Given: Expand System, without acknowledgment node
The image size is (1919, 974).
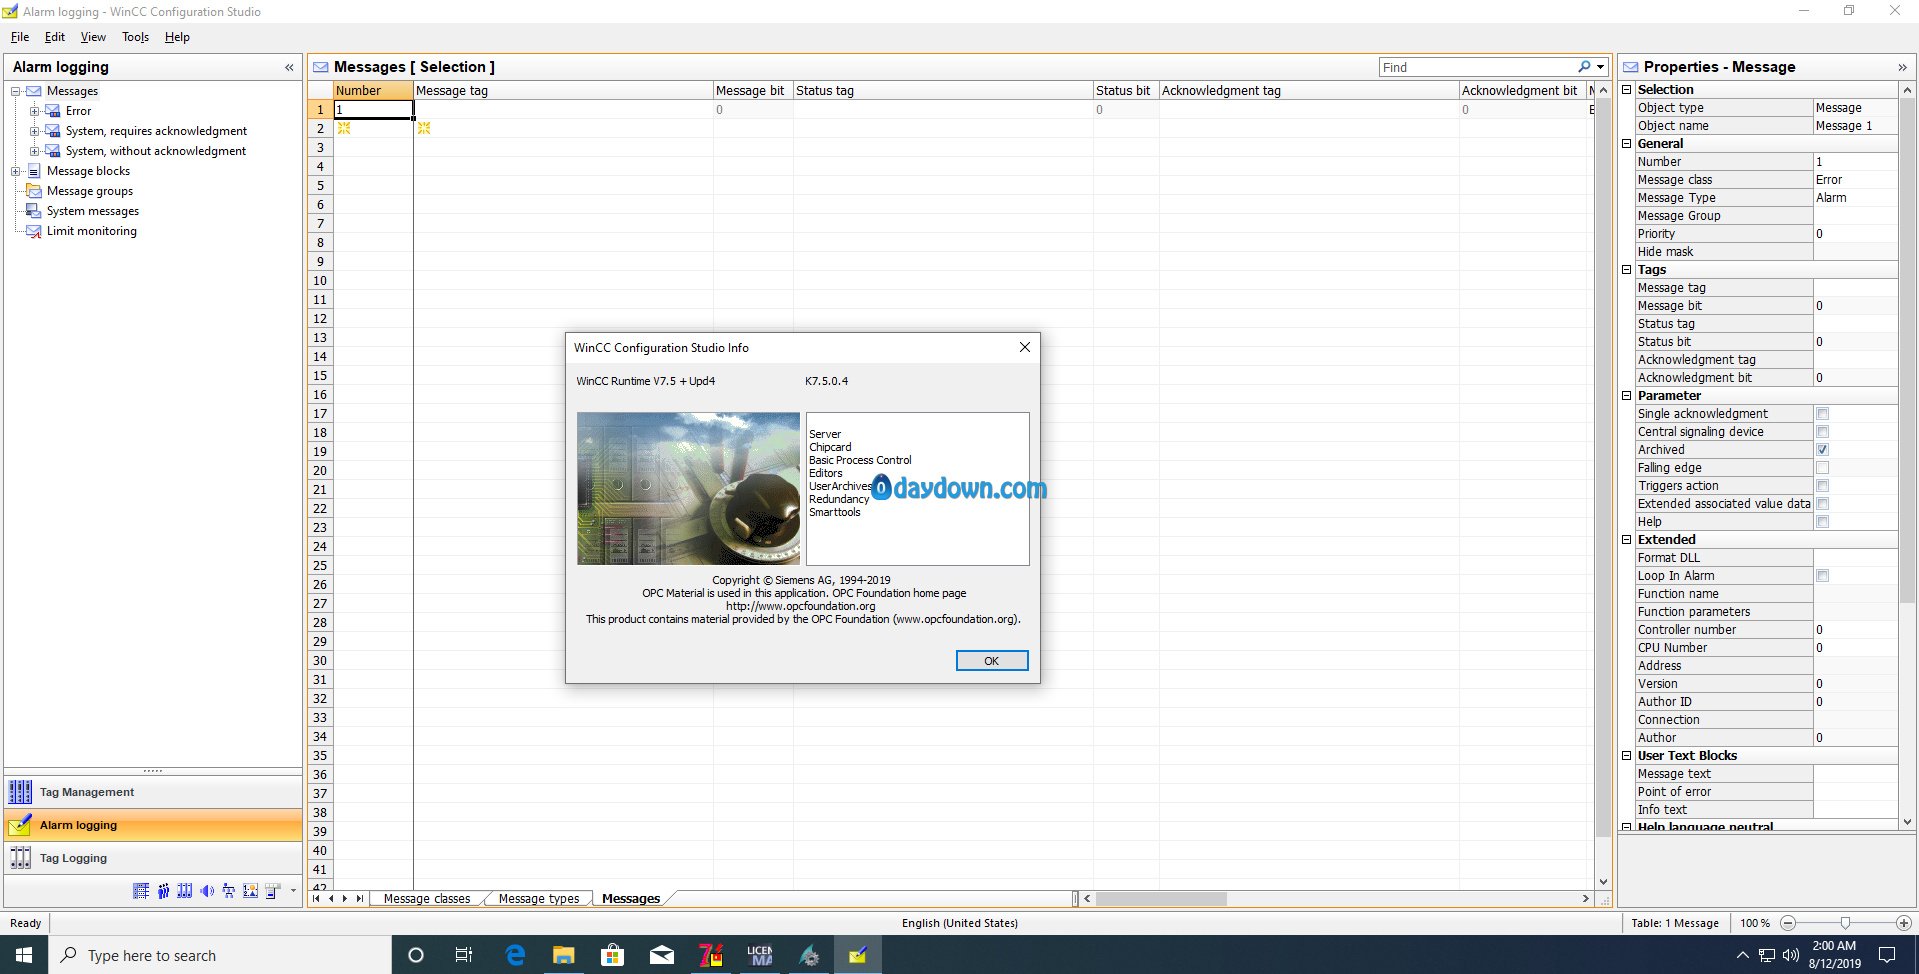Looking at the screenshot, I should tap(35, 151).
